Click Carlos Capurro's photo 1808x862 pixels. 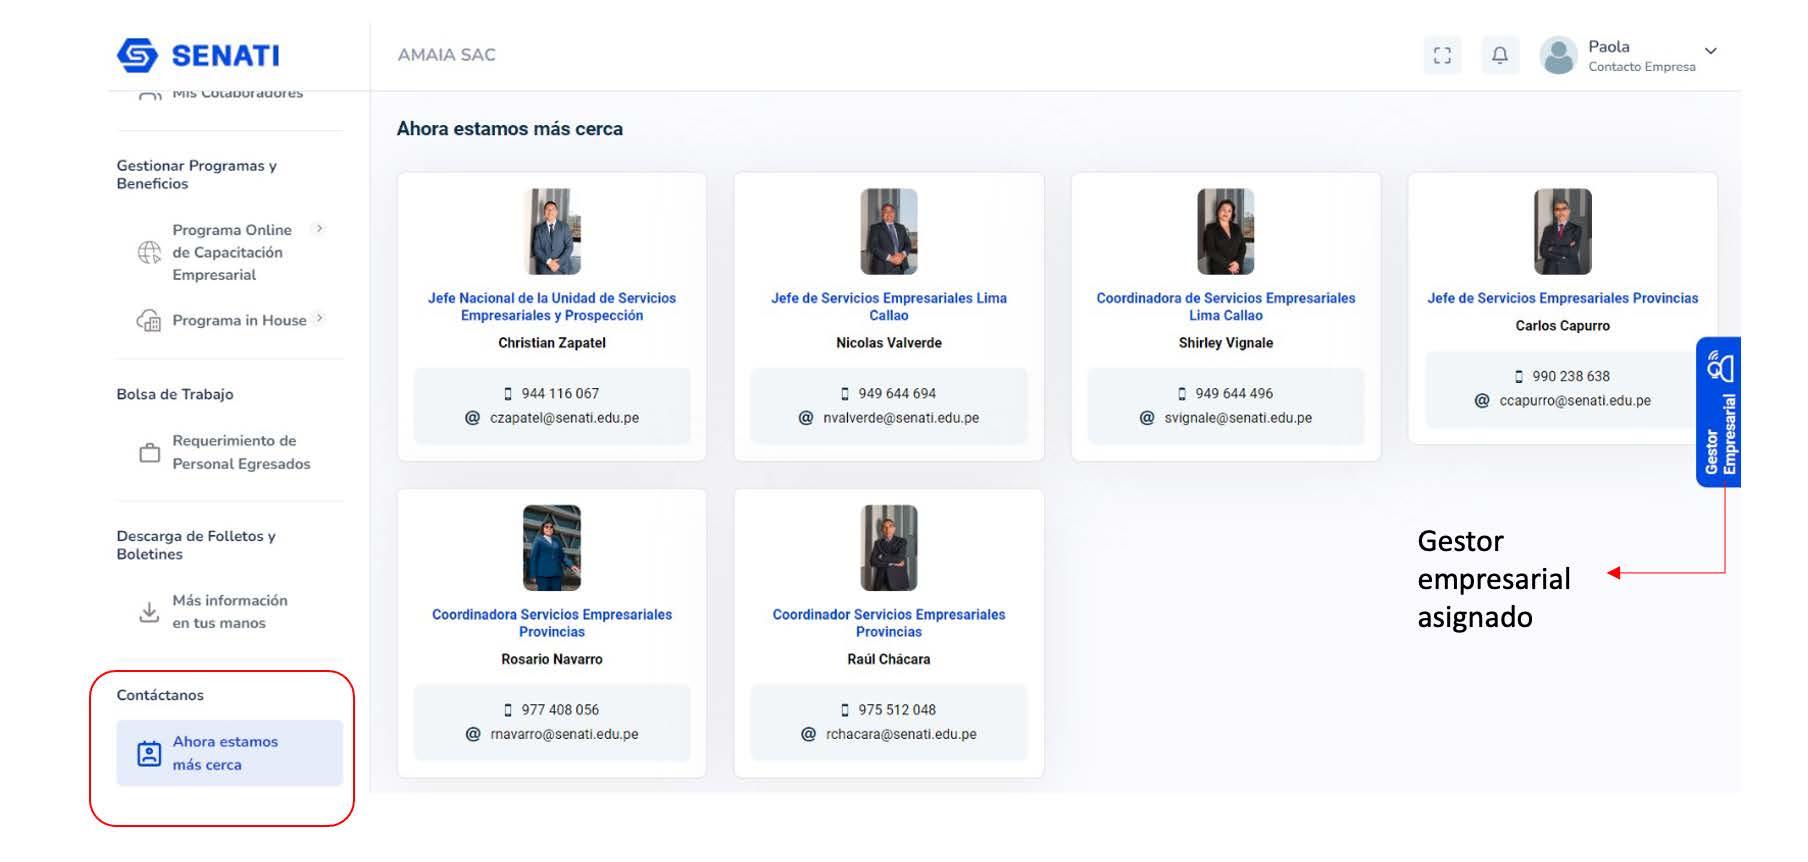tap(1563, 231)
